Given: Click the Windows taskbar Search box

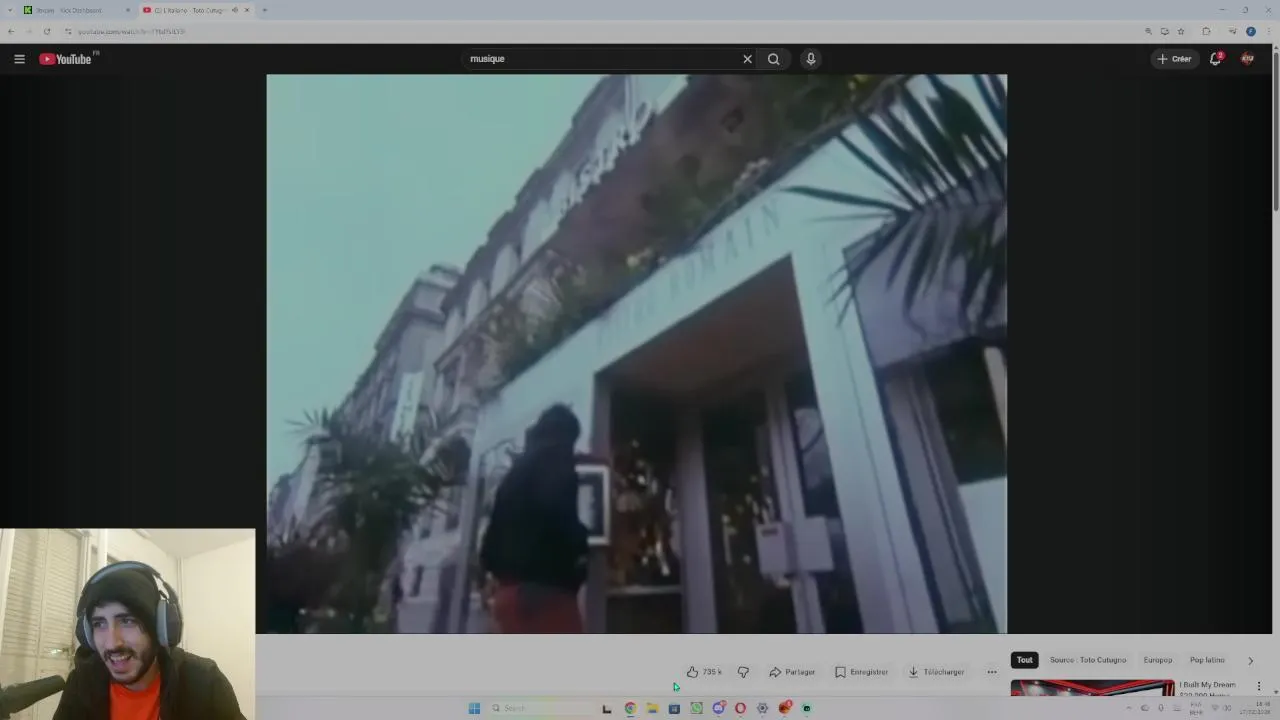Looking at the screenshot, I should 541,708.
